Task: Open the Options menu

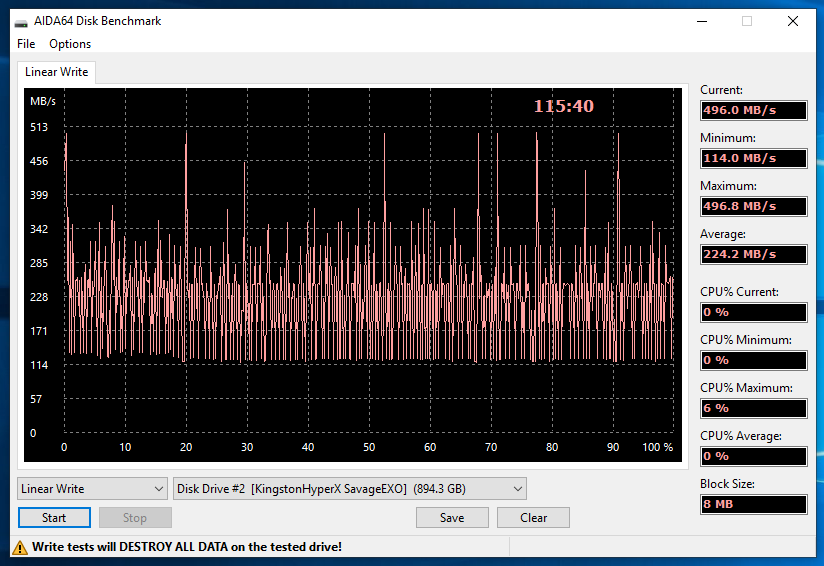Action: [x=70, y=44]
